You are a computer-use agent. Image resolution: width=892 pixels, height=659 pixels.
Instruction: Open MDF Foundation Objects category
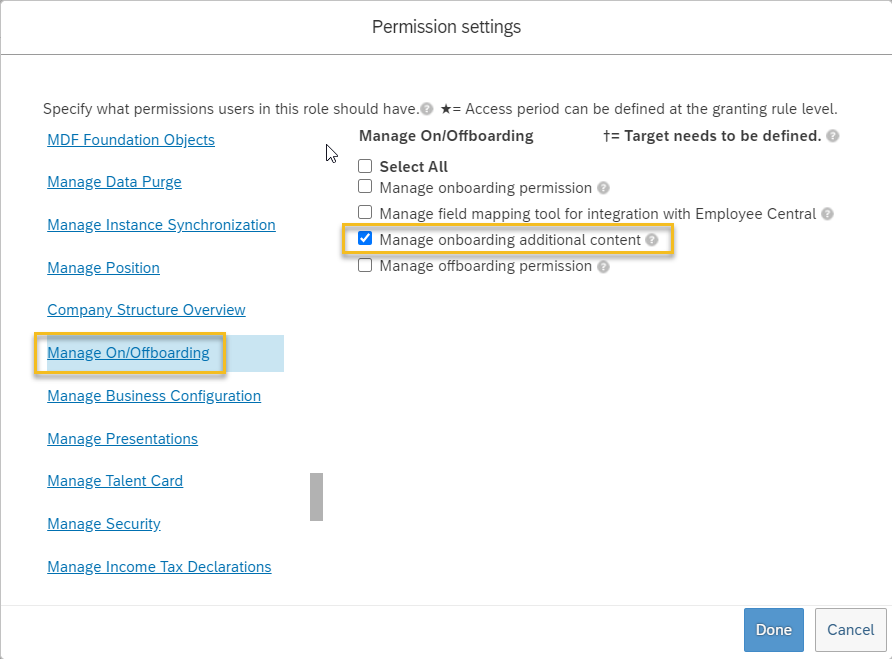point(131,140)
